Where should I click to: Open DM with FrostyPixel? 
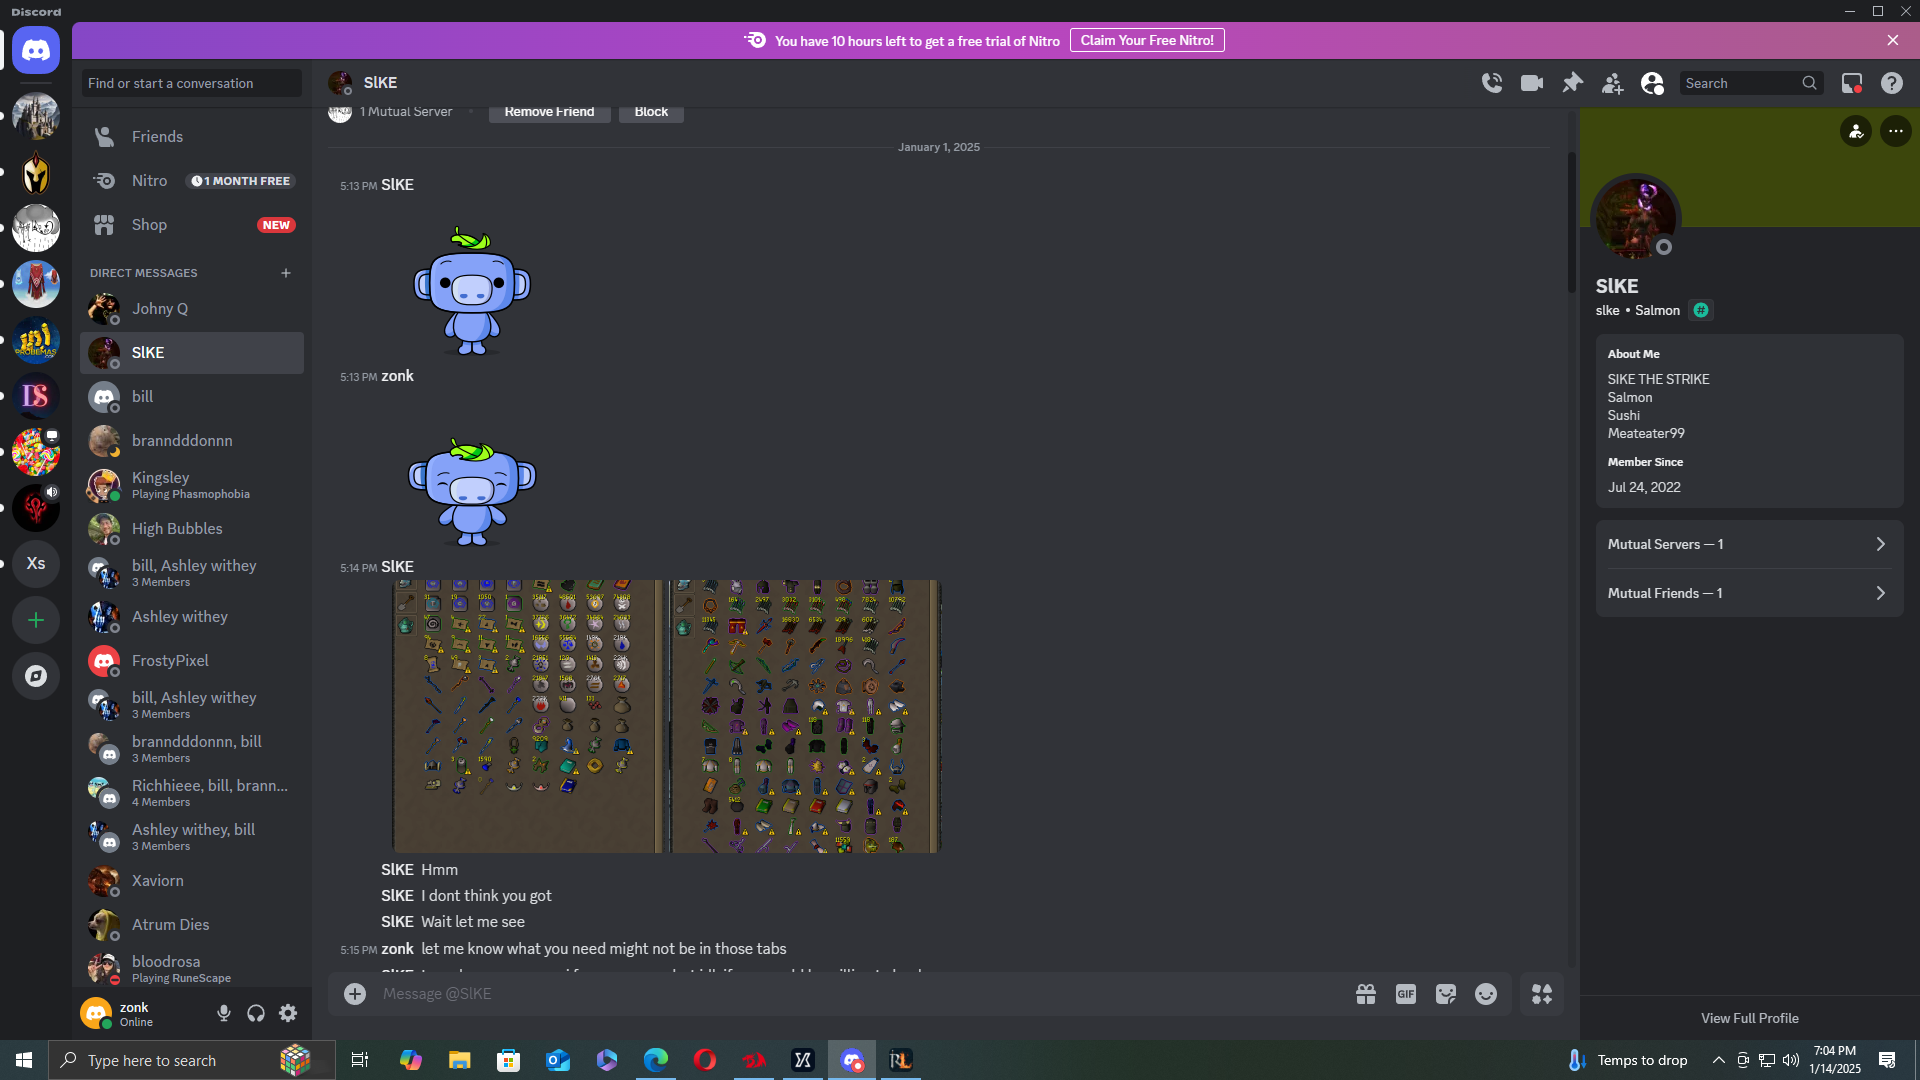click(x=192, y=661)
